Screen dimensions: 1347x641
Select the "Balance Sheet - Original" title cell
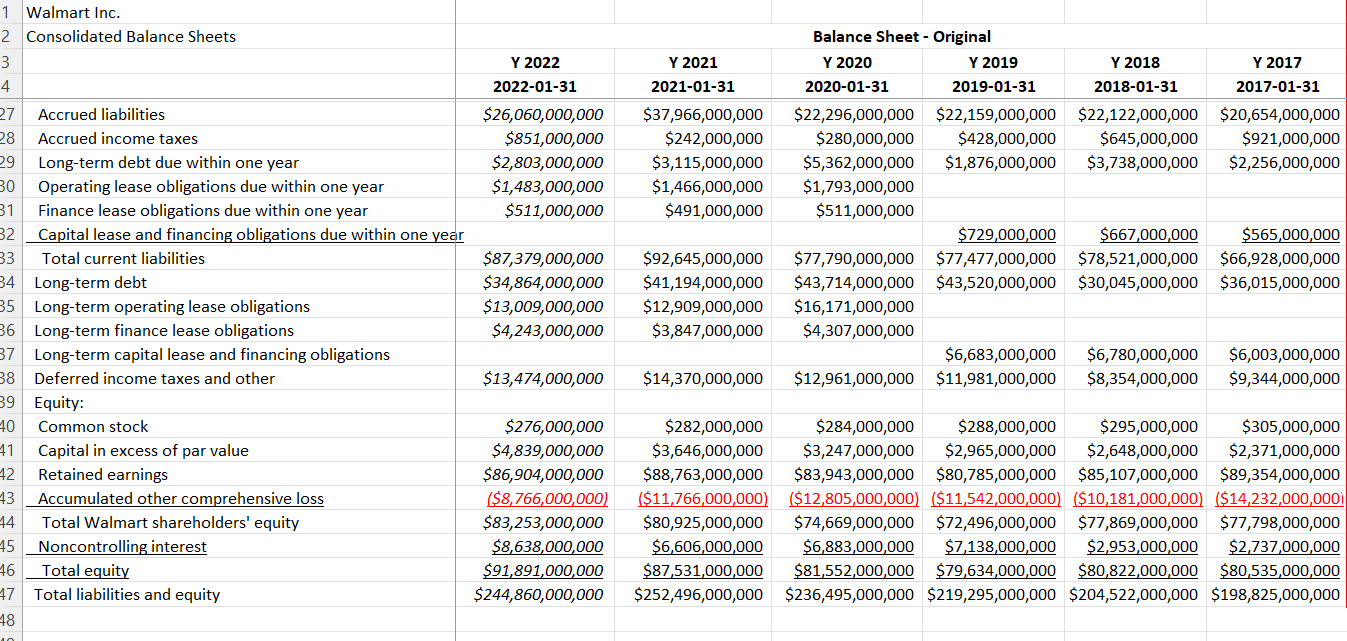pyautogui.click(x=902, y=36)
